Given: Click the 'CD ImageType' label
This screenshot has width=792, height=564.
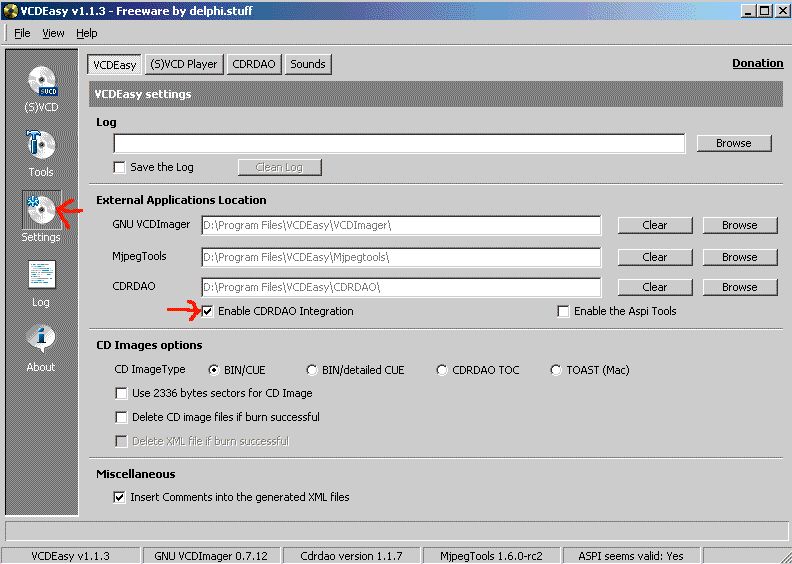Looking at the screenshot, I should pos(150,370).
